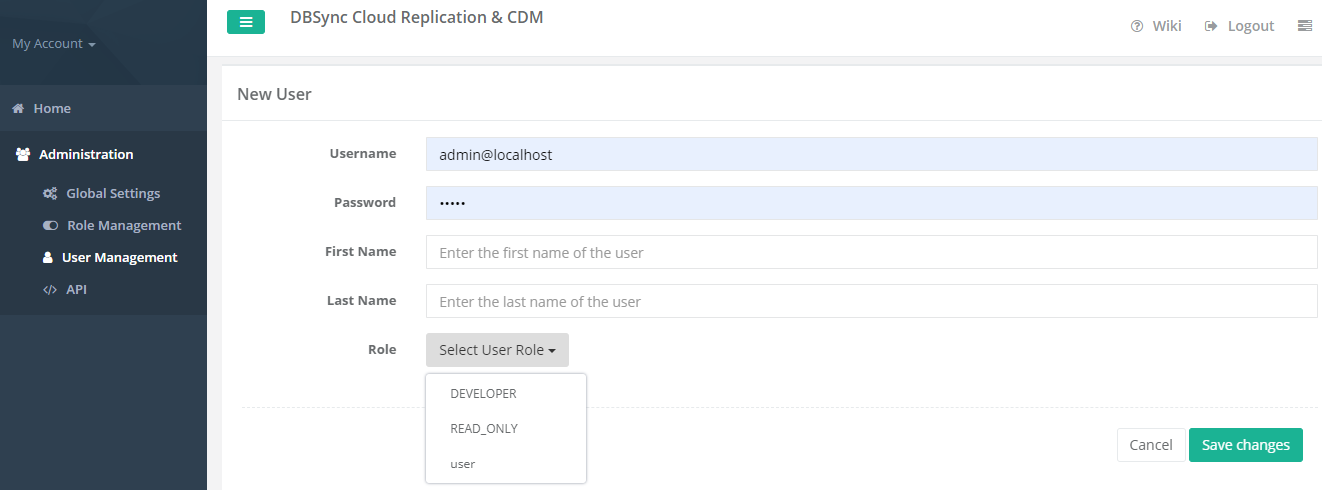Open the top-right list panel icon

pyautogui.click(x=1304, y=26)
